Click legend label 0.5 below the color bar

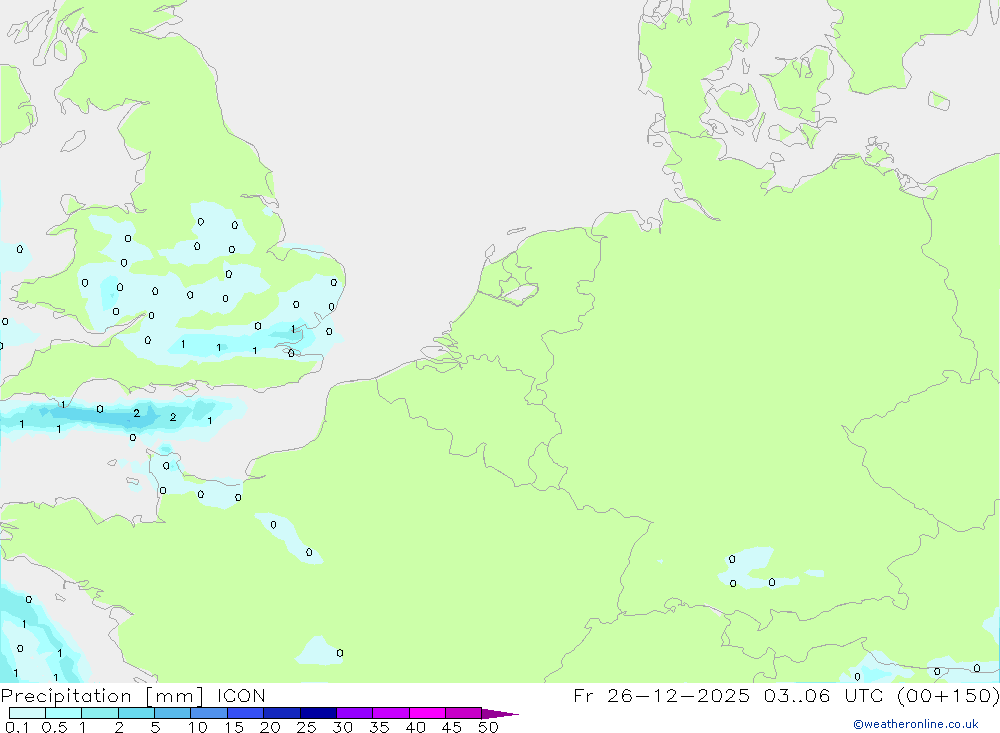pyautogui.click(x=54, y=727)
